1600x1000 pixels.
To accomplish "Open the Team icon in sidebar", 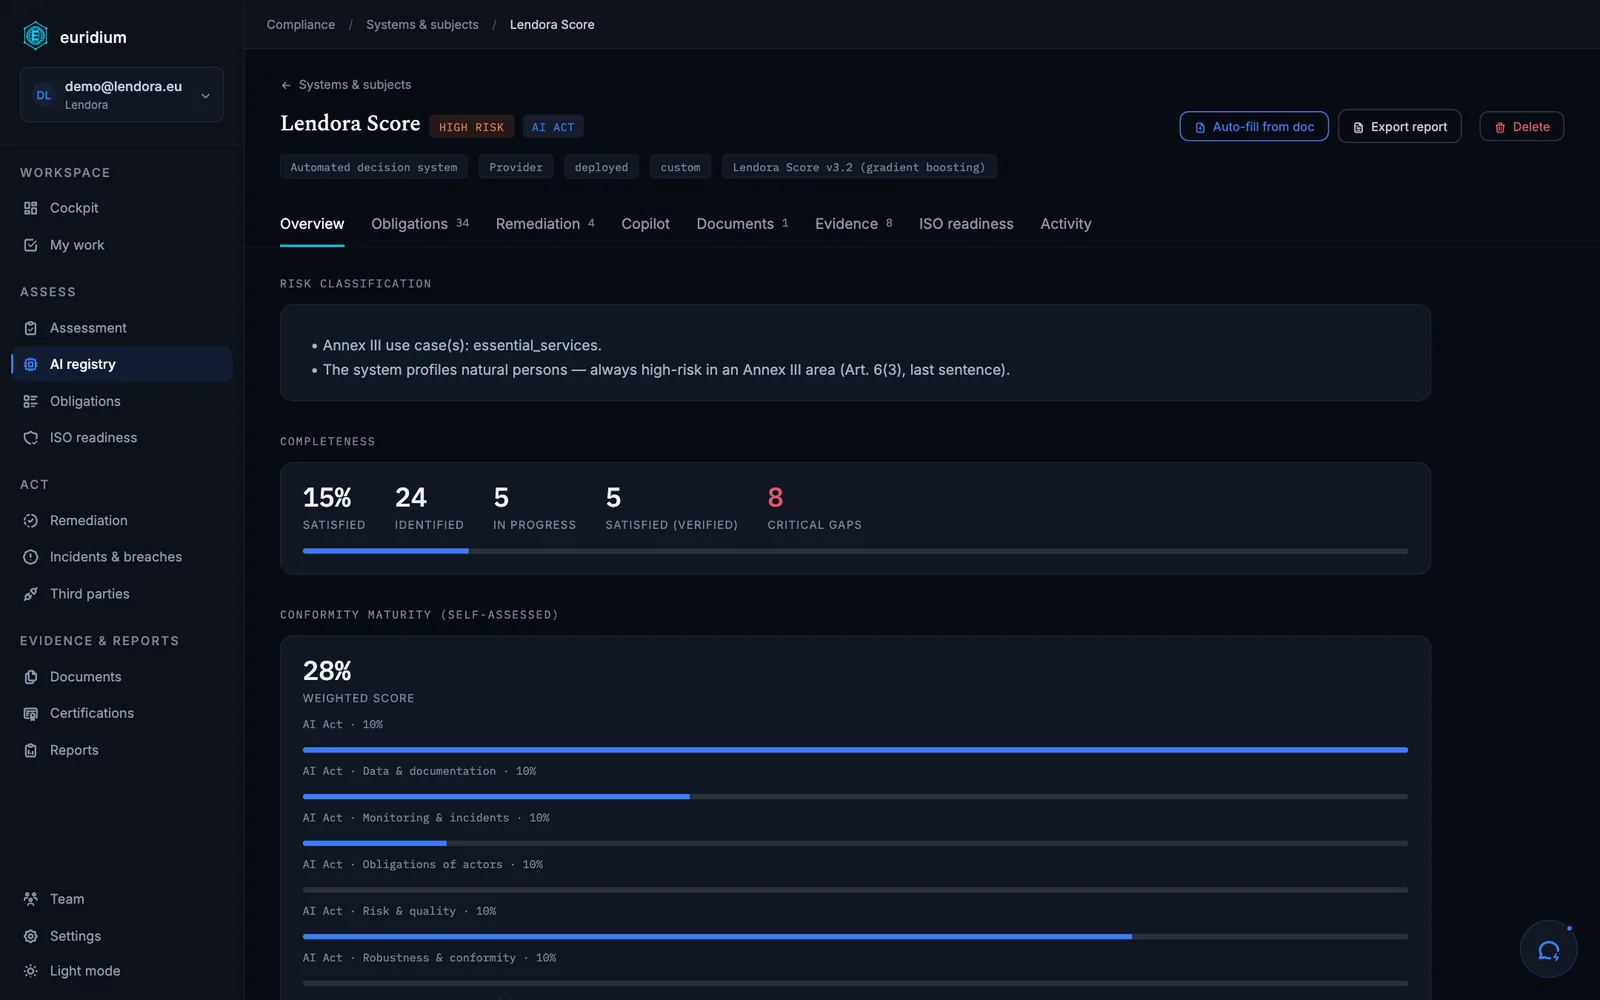I will point(30,899).
